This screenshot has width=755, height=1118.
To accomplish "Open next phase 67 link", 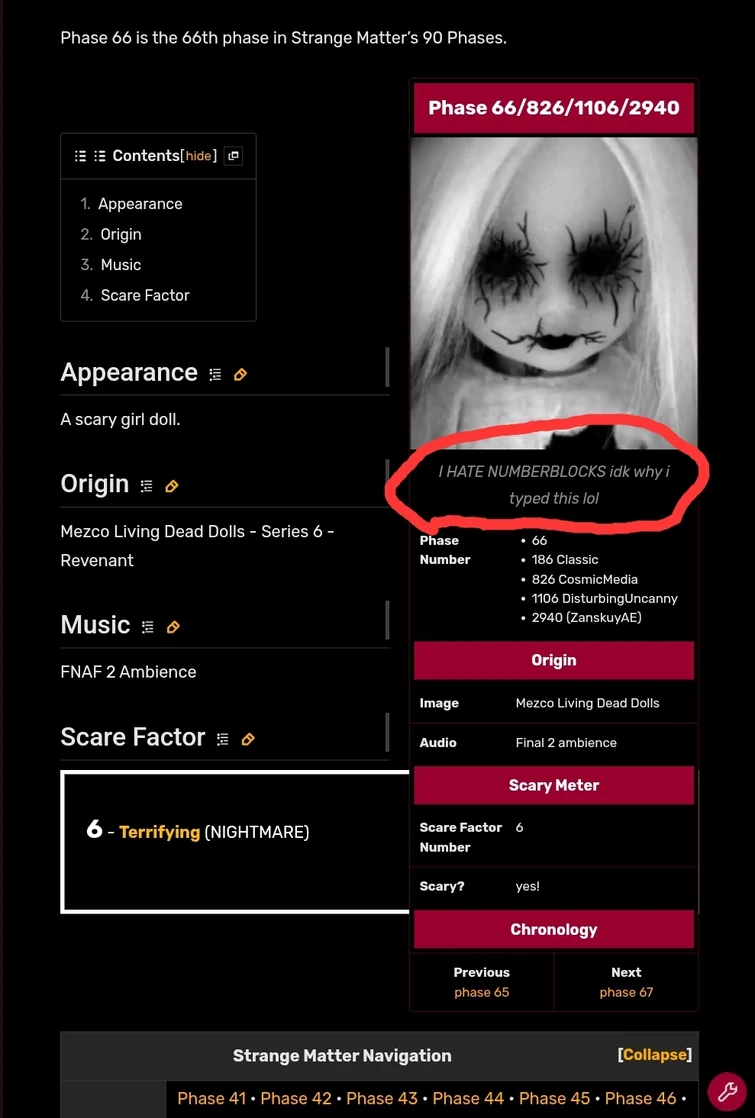I will pos(626,992).
